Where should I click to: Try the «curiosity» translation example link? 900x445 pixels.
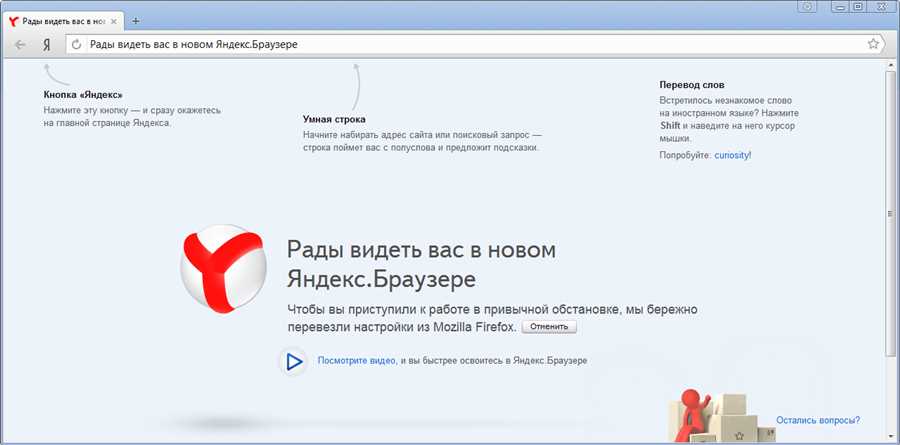[x=732, y=156]
